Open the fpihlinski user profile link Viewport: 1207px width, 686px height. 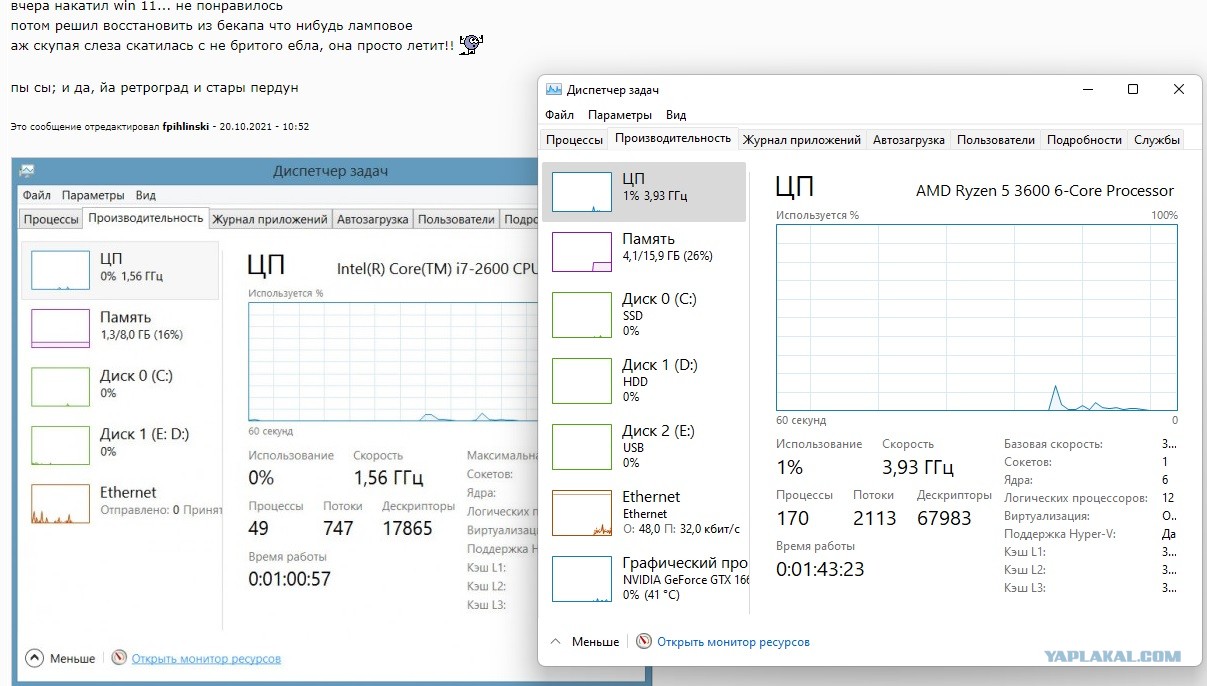[186, 127]
